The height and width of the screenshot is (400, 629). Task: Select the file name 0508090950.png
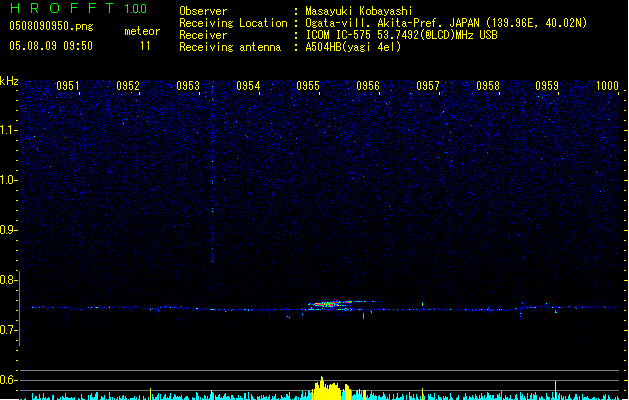(51, 26)
